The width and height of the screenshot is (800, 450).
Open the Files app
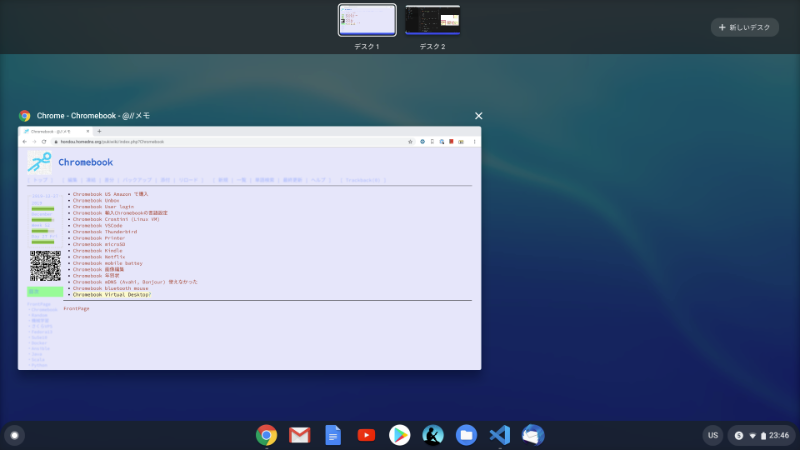coord(465,435)
